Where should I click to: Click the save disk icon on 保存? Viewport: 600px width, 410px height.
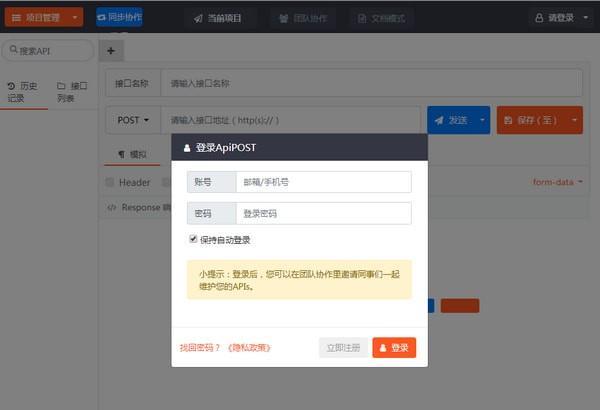(508, 121)
